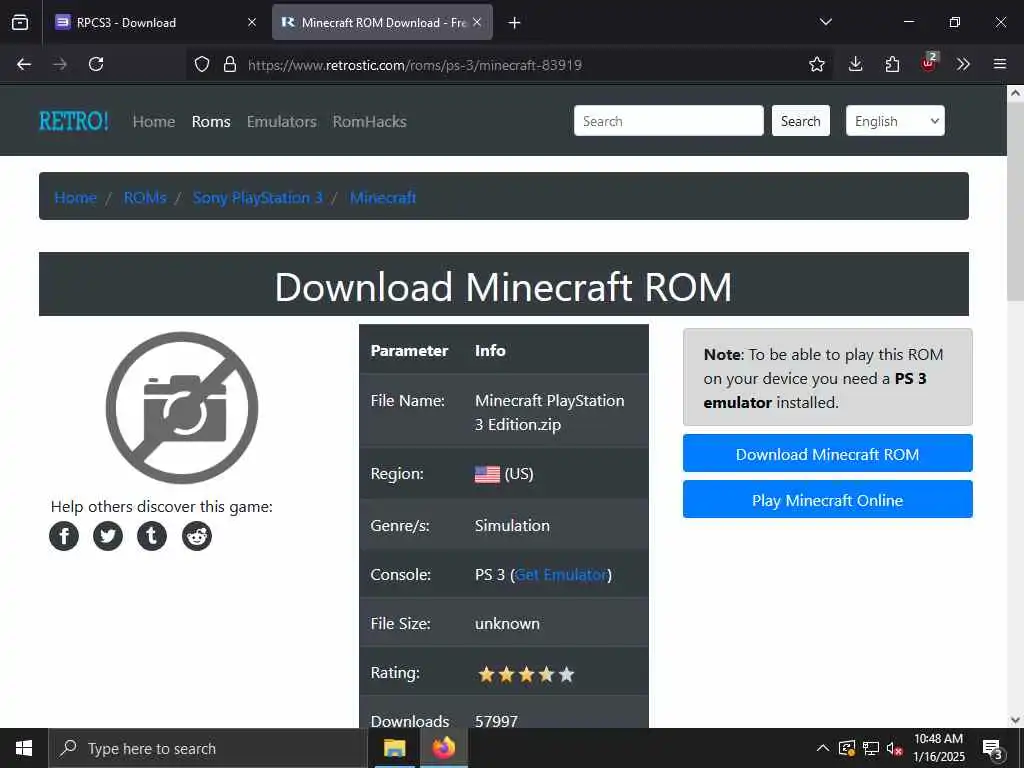This screenshot has height=768, width=1024.
Task: Follow the ROMs breadcrumb link
Action: [x=145, y=197]
